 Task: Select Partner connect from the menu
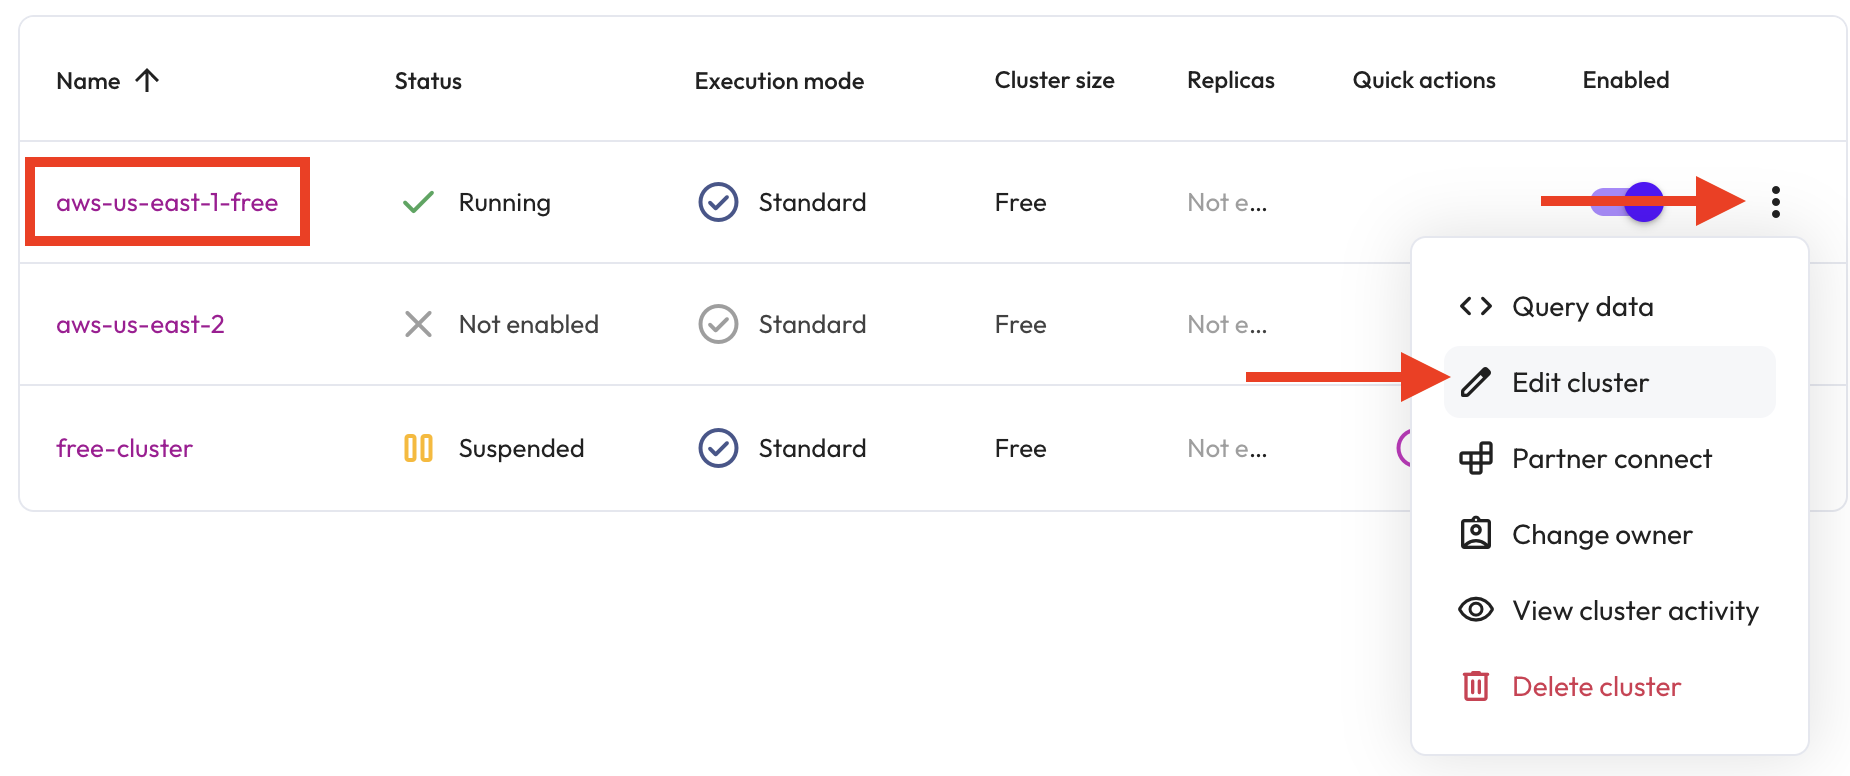click(x=1611, y=459)
